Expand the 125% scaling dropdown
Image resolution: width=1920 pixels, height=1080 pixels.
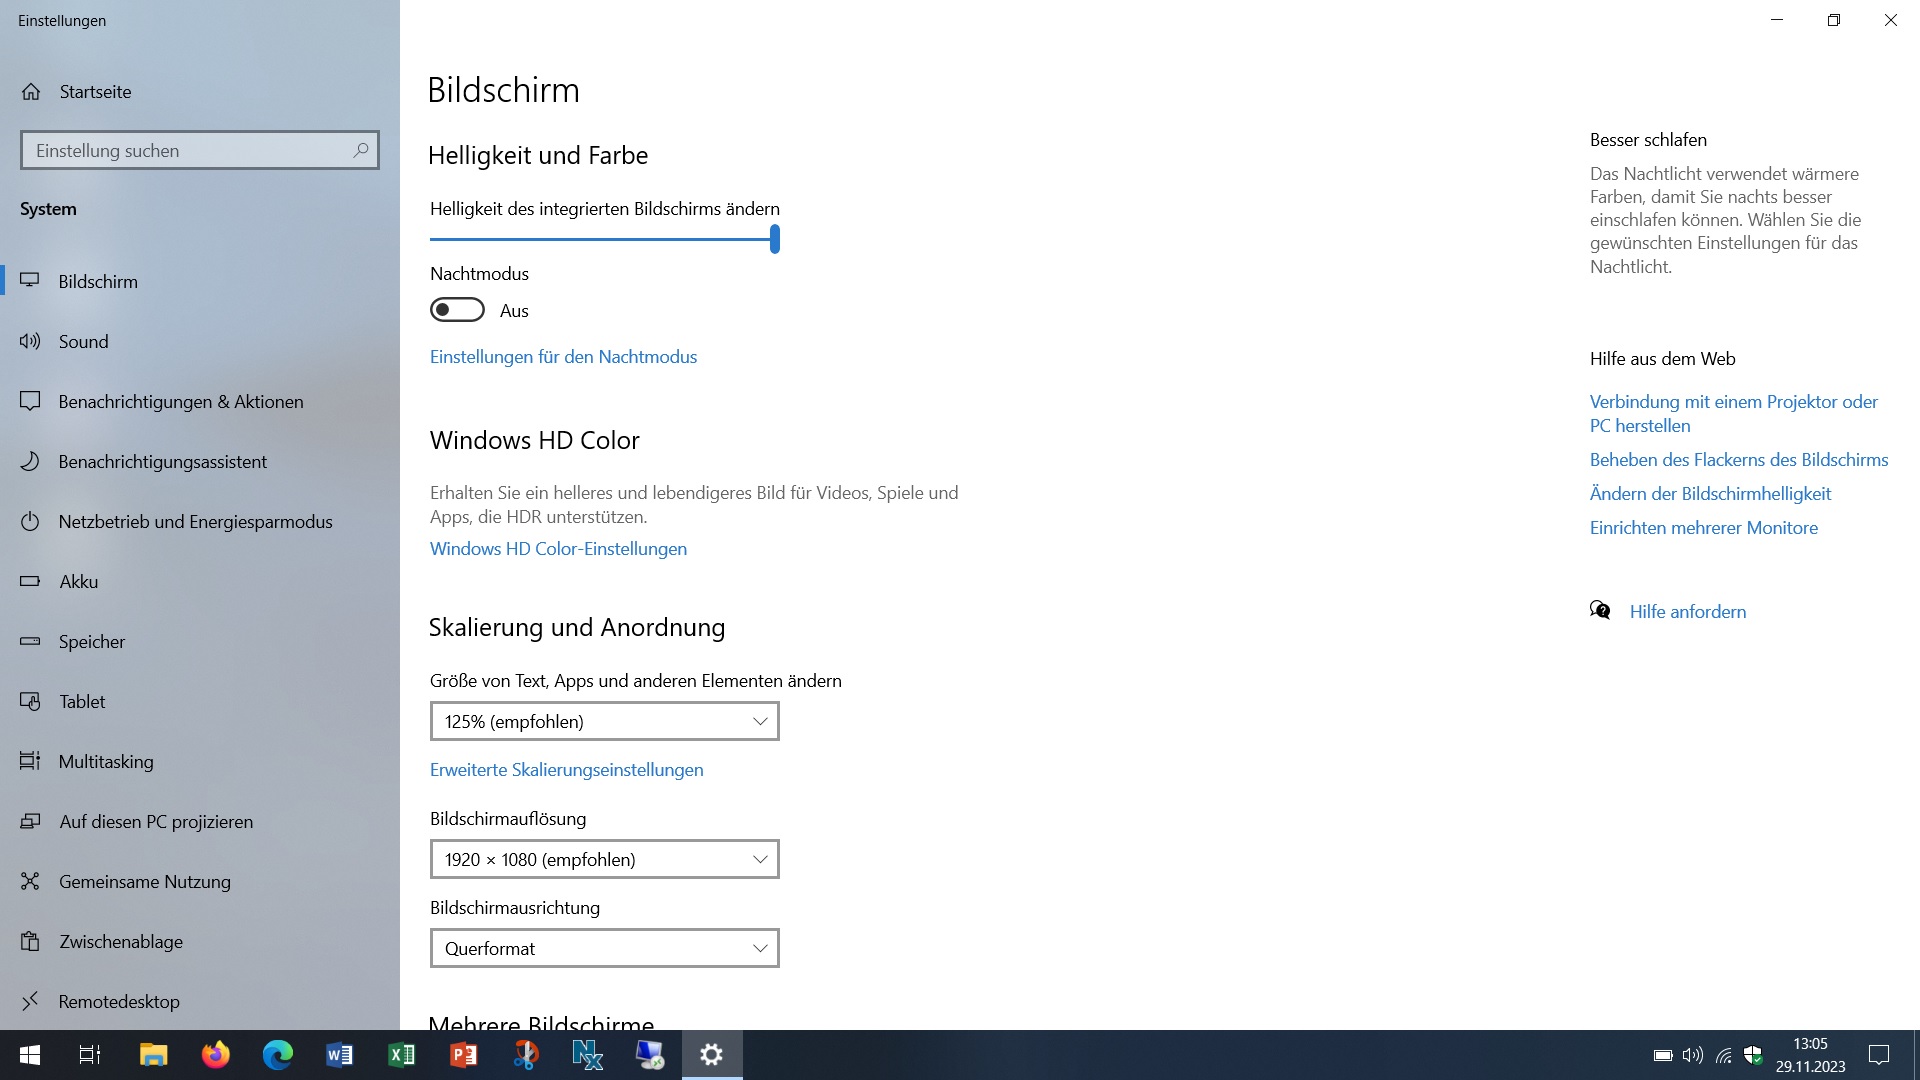[x=604, y=722]
